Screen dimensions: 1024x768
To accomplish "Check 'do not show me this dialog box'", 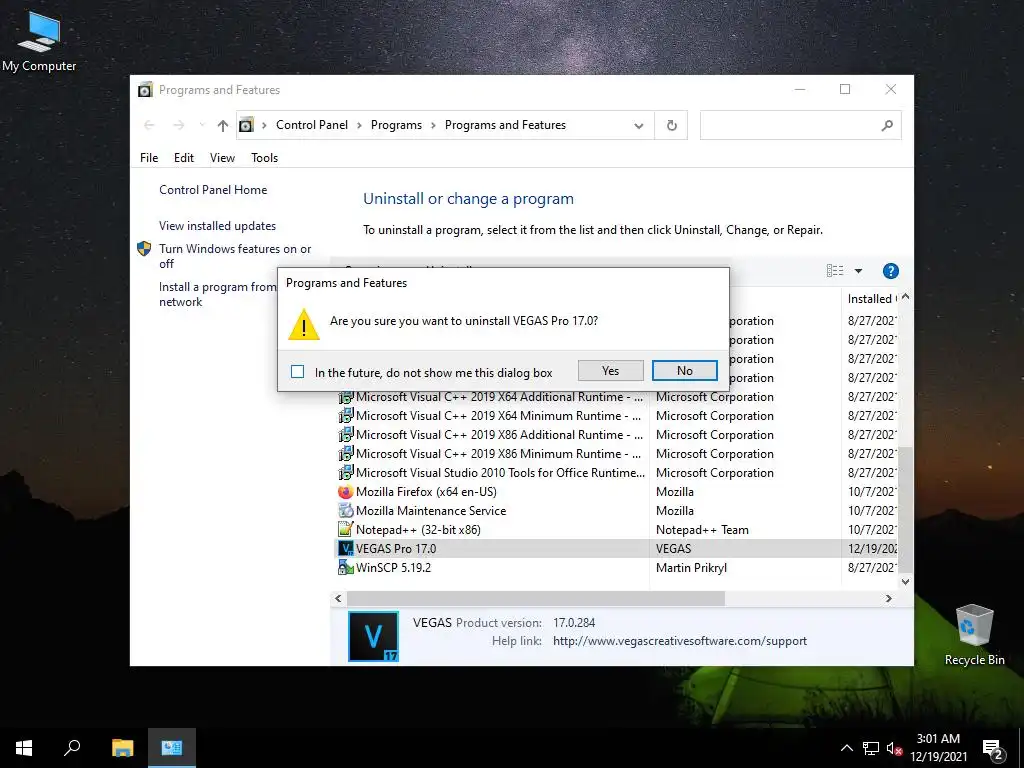I will click(x=297, y=372).
